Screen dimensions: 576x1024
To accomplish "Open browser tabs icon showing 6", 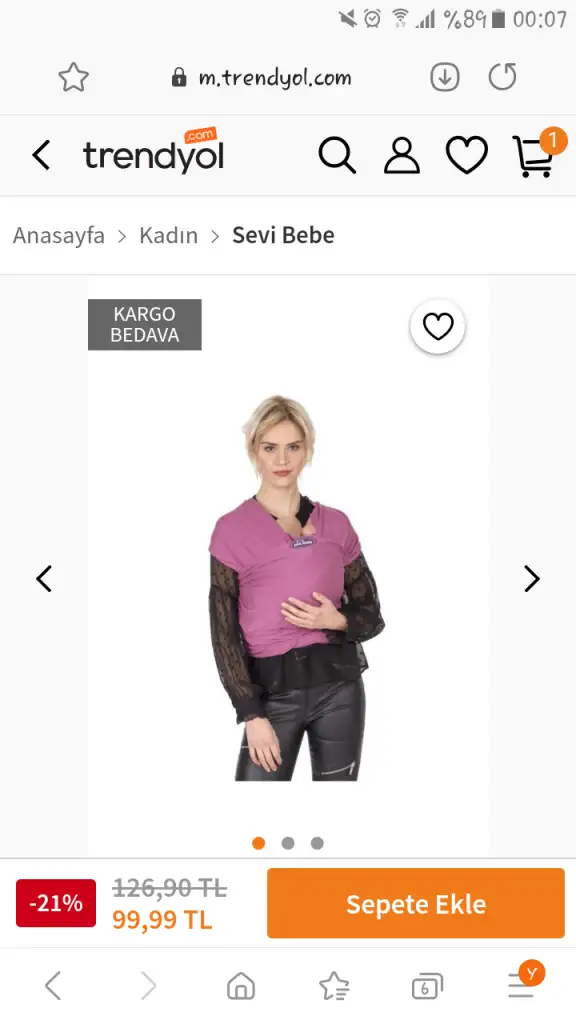I will 427,986.
